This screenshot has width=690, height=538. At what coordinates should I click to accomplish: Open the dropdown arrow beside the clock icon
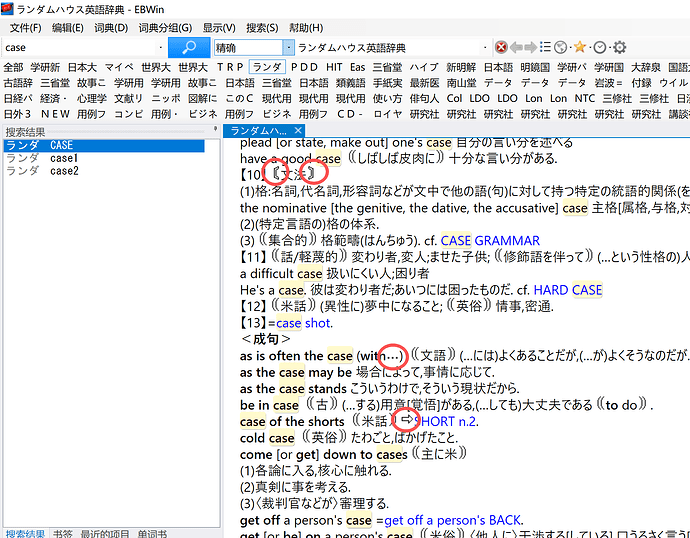[609, 48]
